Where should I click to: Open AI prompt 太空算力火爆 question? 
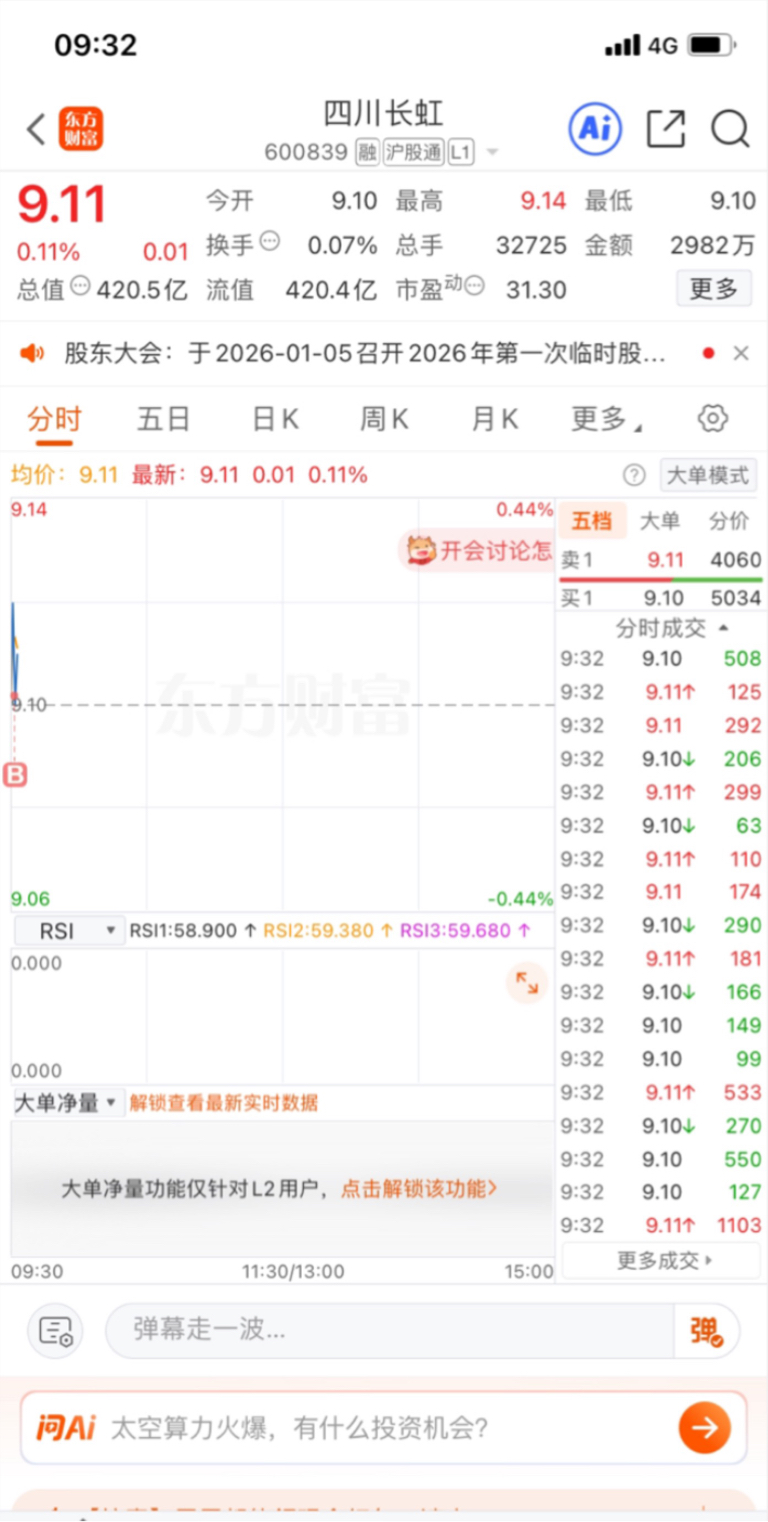pos(299,1427)
